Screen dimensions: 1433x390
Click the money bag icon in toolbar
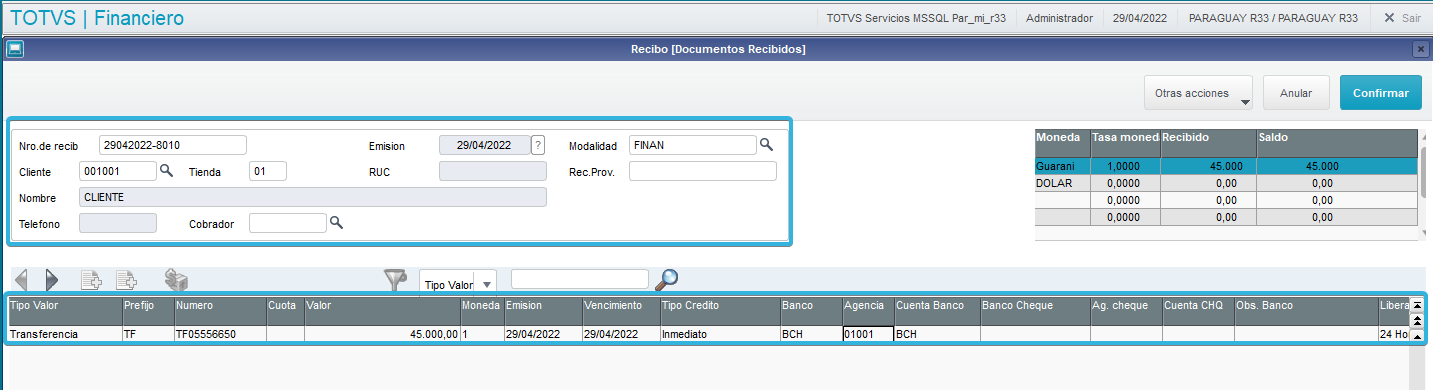pos(177,280)
